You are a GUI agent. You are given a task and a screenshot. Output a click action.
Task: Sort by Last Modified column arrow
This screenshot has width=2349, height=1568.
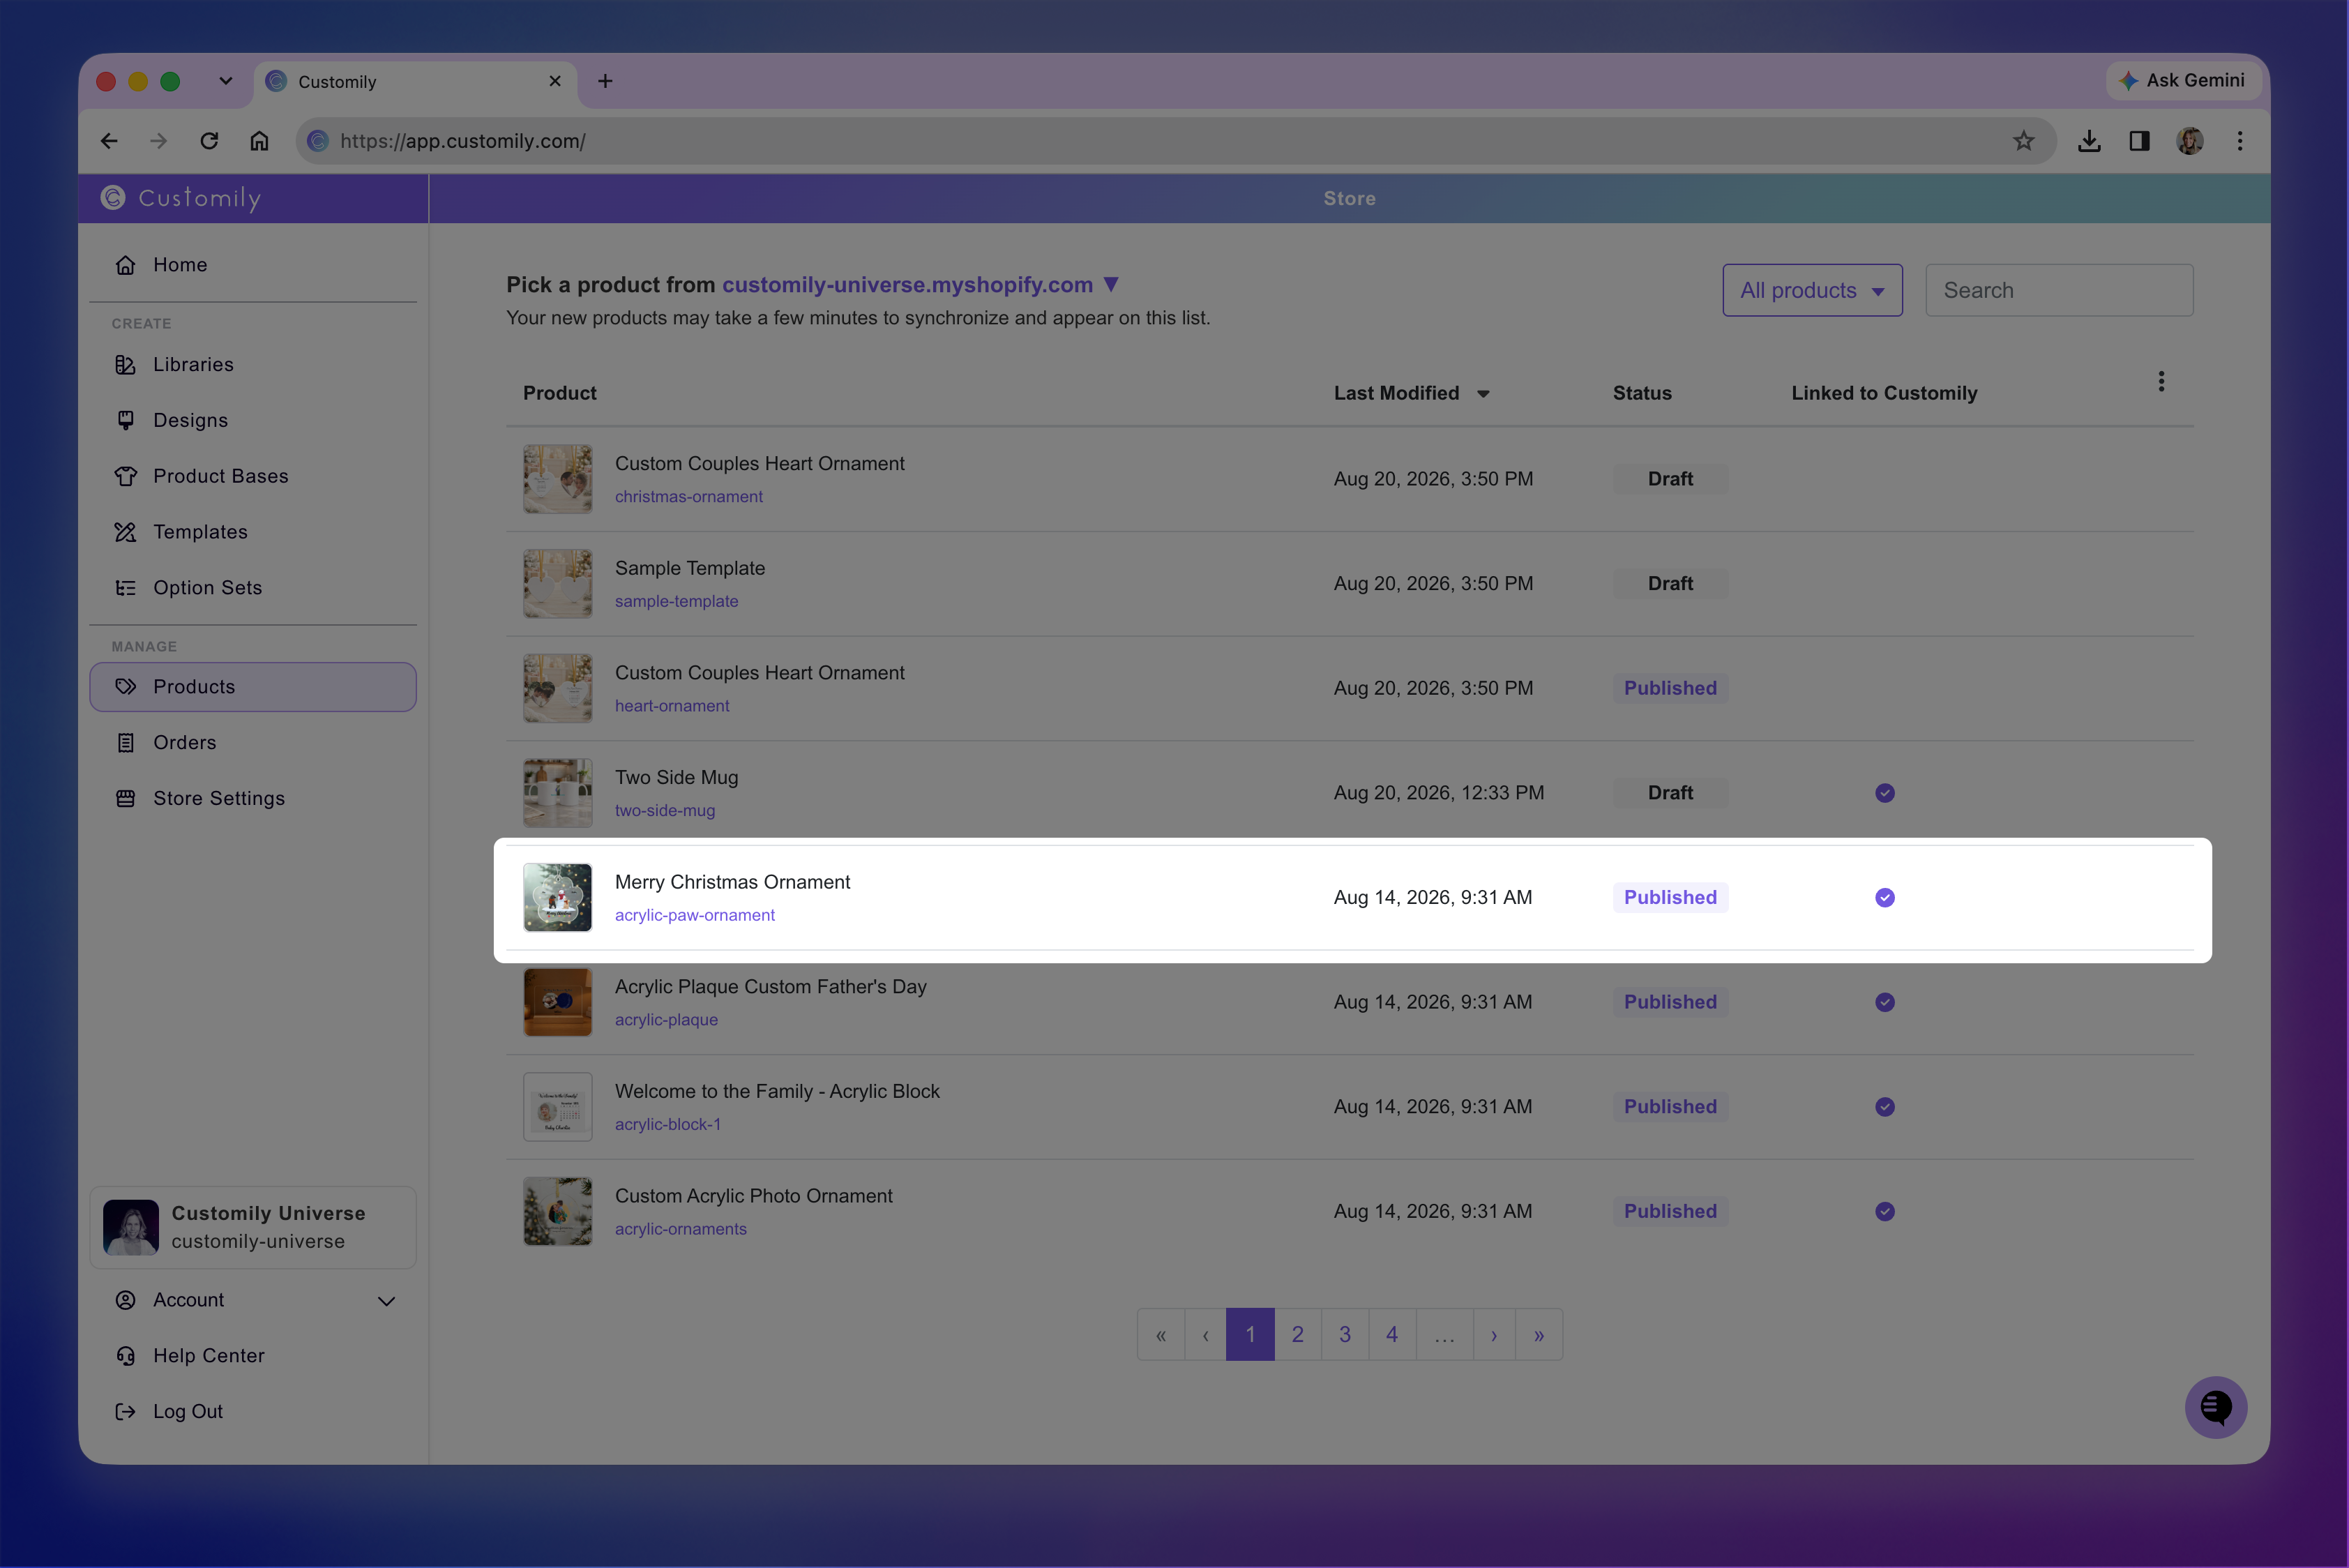tap(1483, 394)
